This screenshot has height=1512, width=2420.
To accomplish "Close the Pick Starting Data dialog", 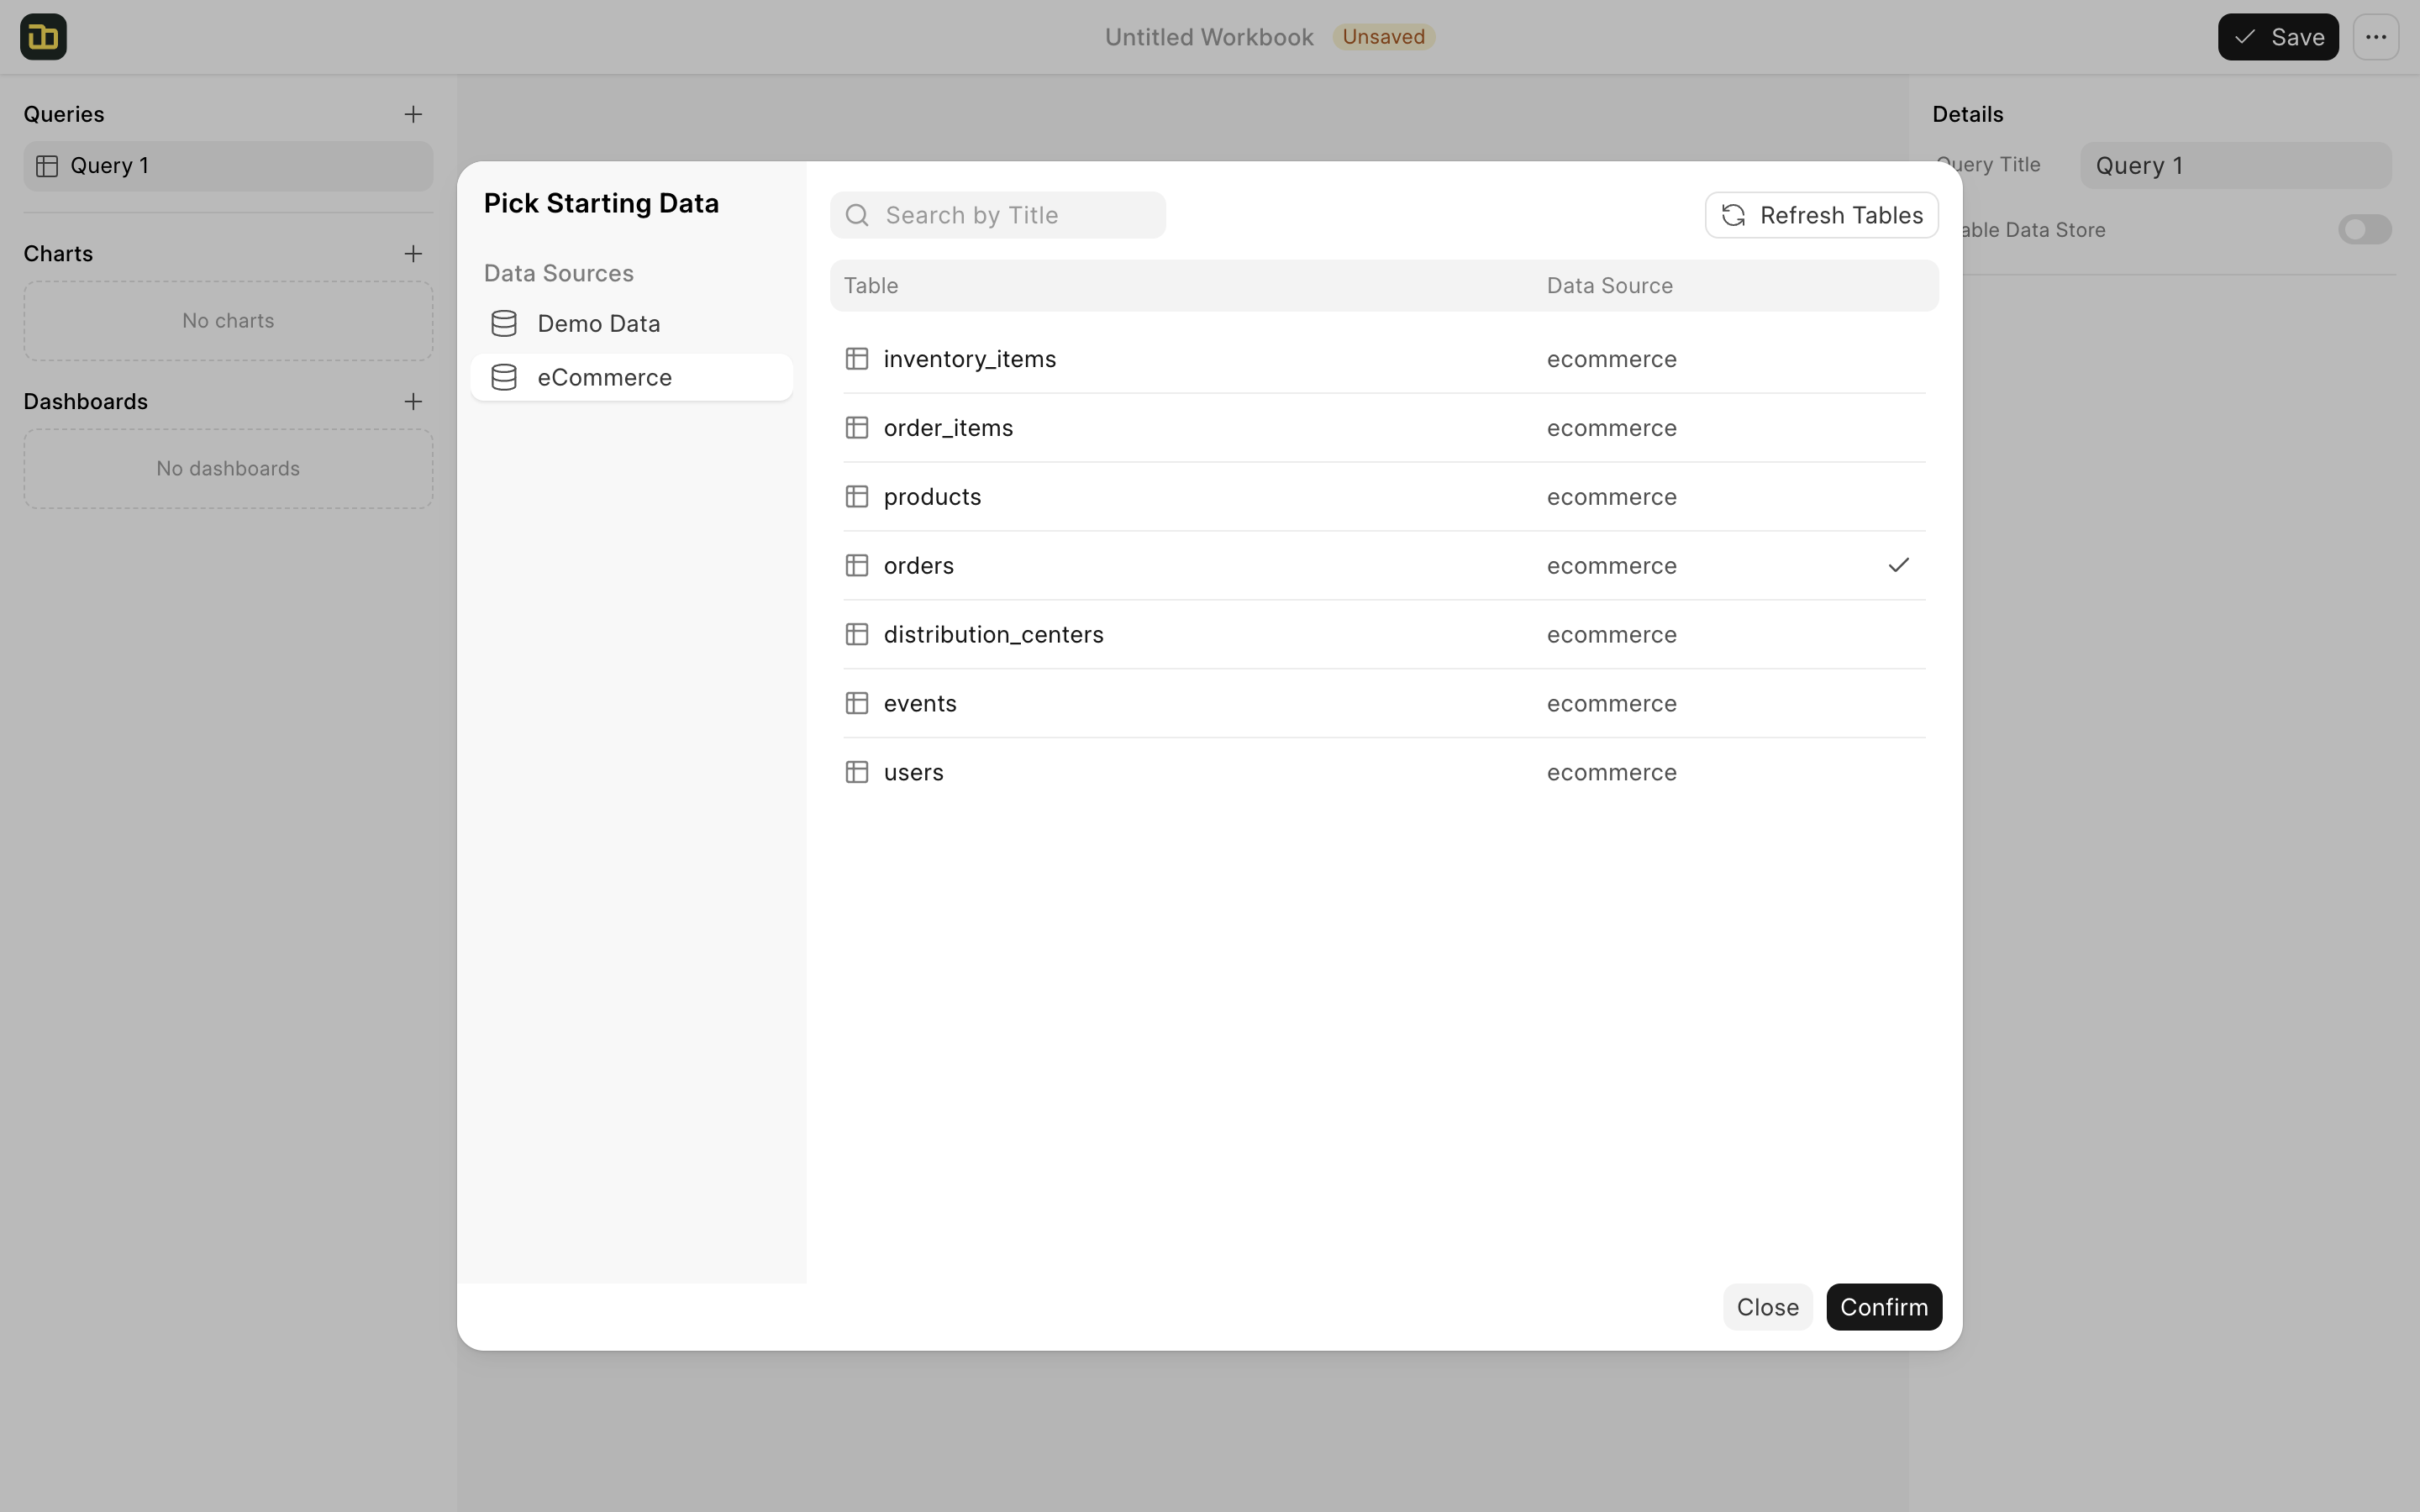I will pyautogui.click(x=1767, y=1307).
